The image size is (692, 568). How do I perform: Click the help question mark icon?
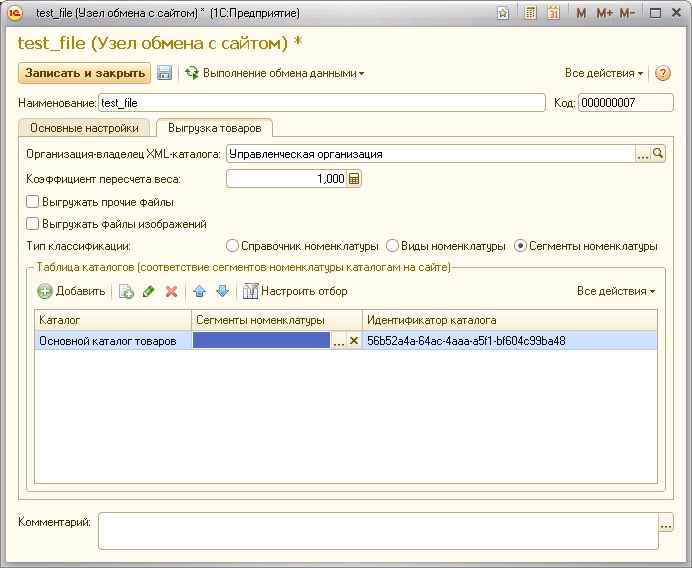(662, 73)
